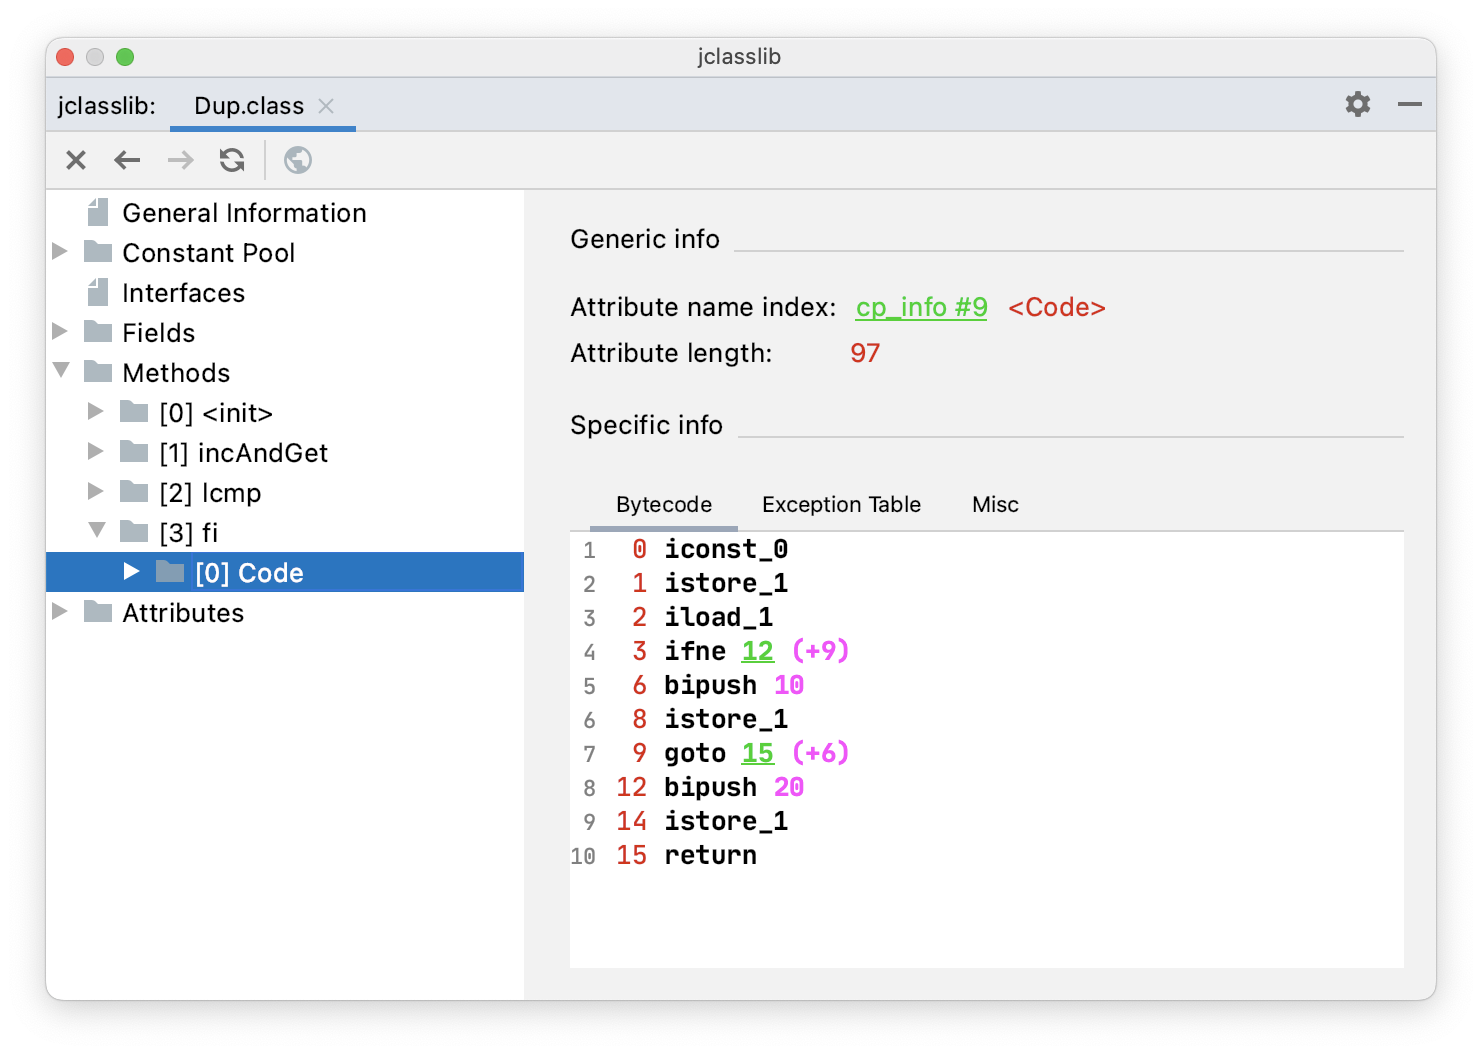
Task: Click the minimize panel dash icon
Action: [1410, 104]
